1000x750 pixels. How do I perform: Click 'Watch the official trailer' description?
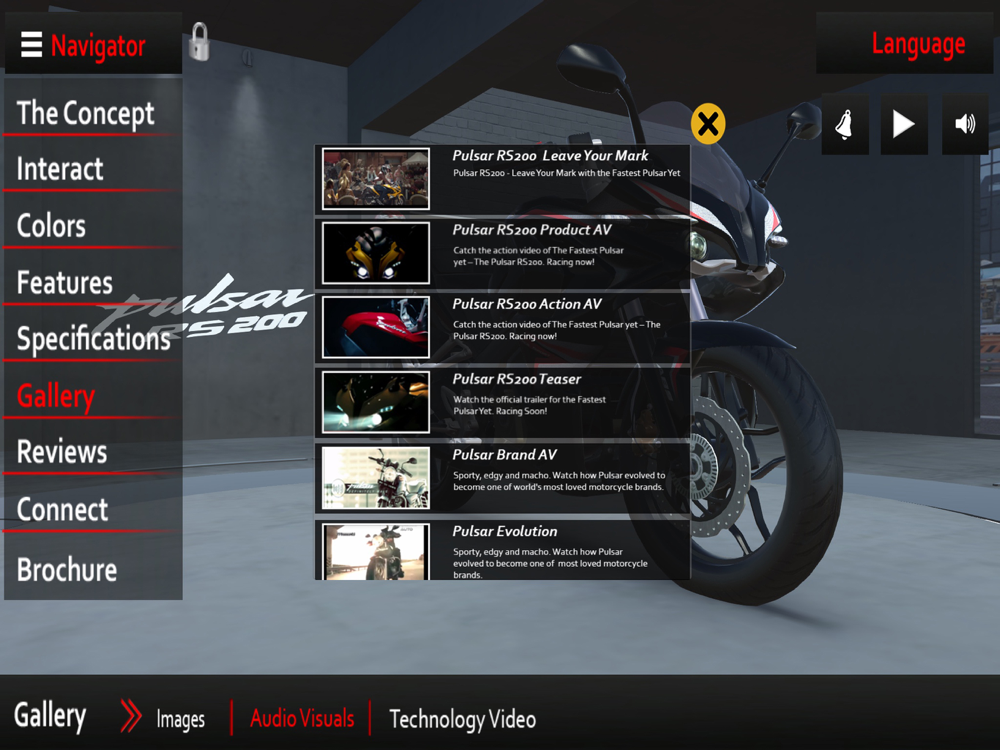tap(529, 405)
